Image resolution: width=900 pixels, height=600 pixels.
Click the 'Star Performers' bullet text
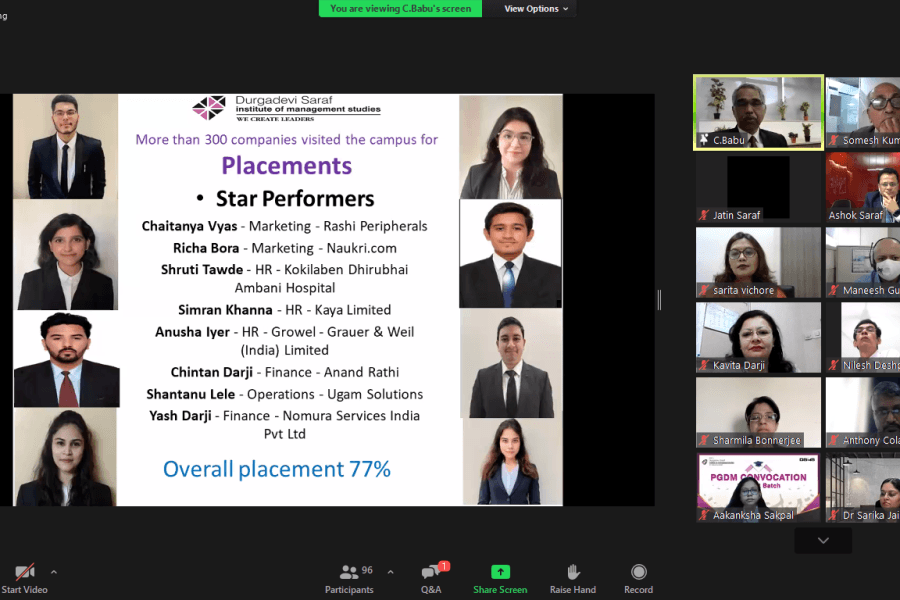point(295,199)
